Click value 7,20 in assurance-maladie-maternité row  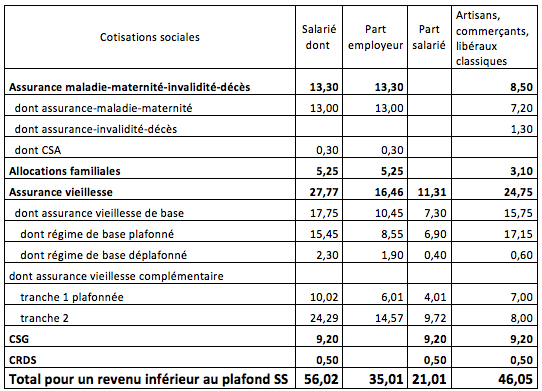tap(522, 108)
